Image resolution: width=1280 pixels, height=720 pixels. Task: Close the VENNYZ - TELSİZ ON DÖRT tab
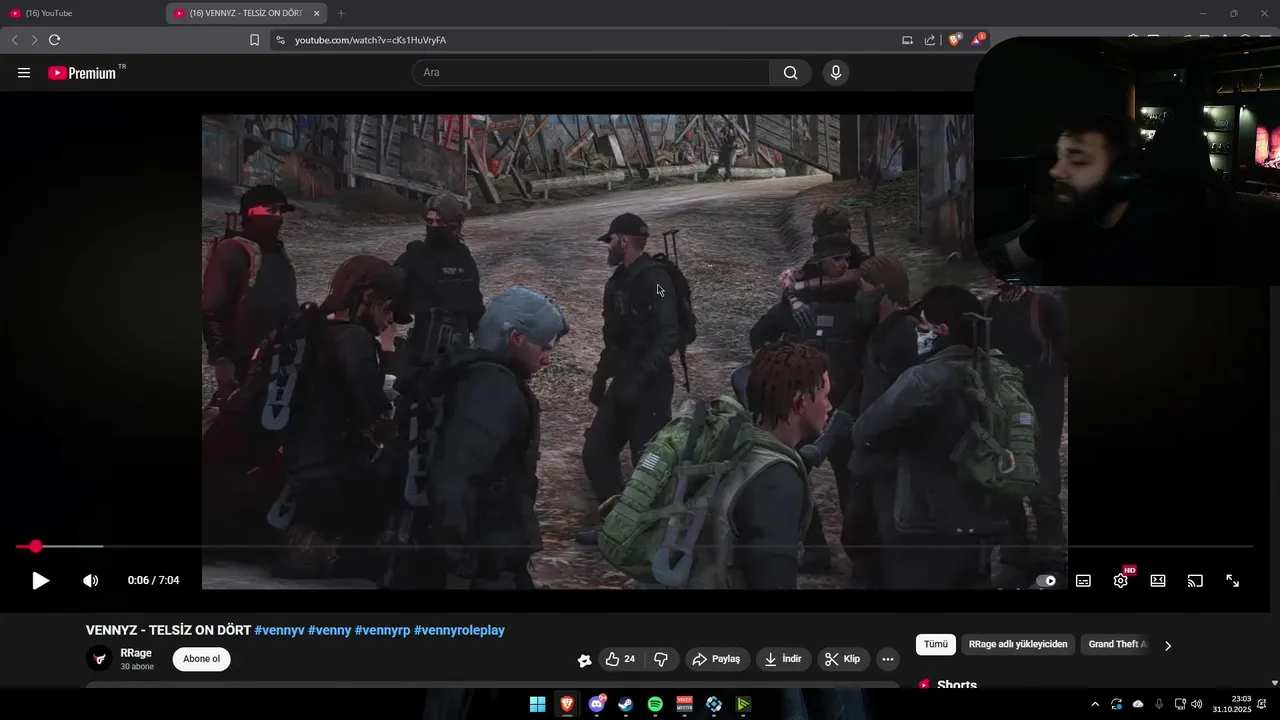pyautogui.click(x=317, y=13)
